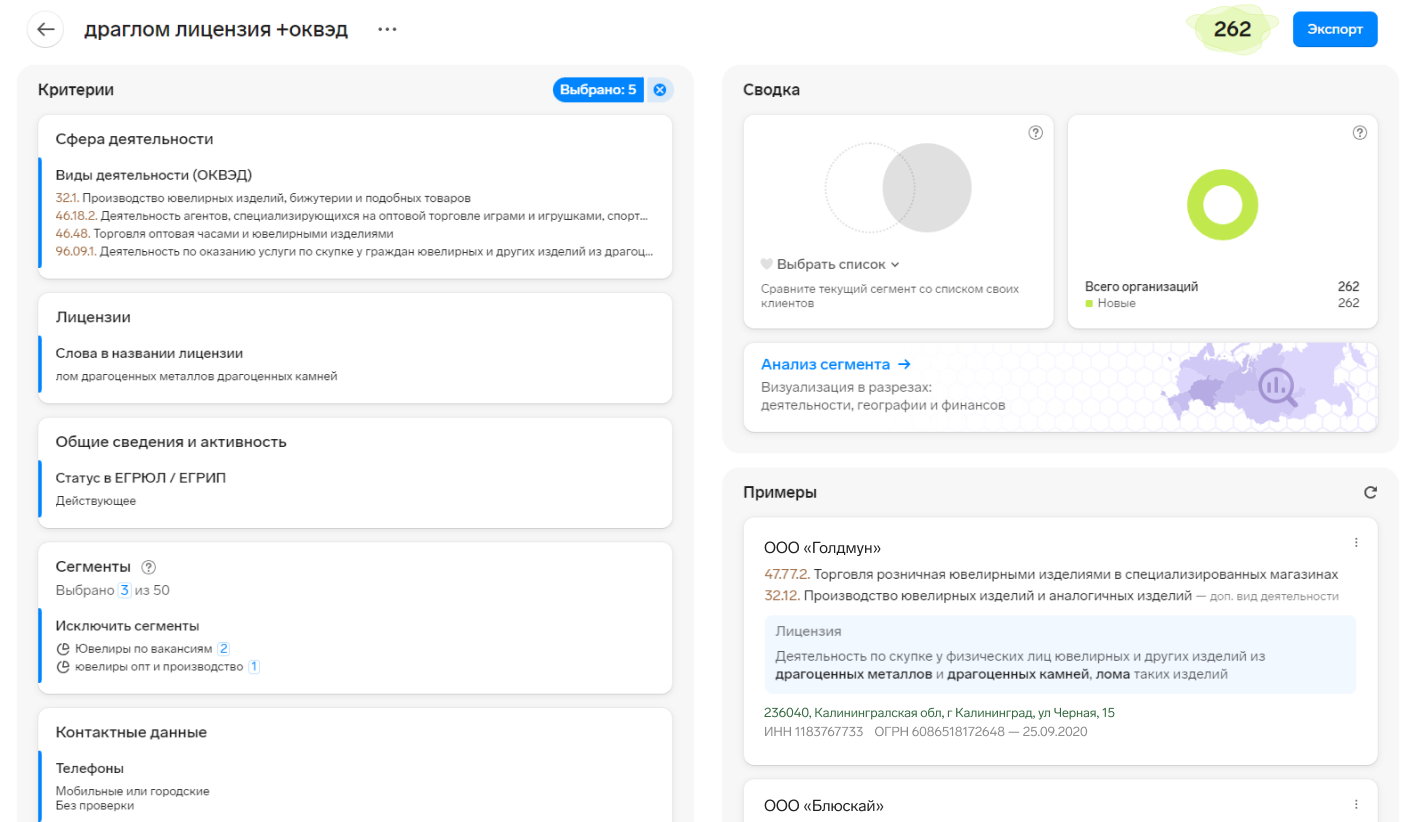Open the Исключить сегменты criterion
The image size is (1418, 822).
point(127,626)
